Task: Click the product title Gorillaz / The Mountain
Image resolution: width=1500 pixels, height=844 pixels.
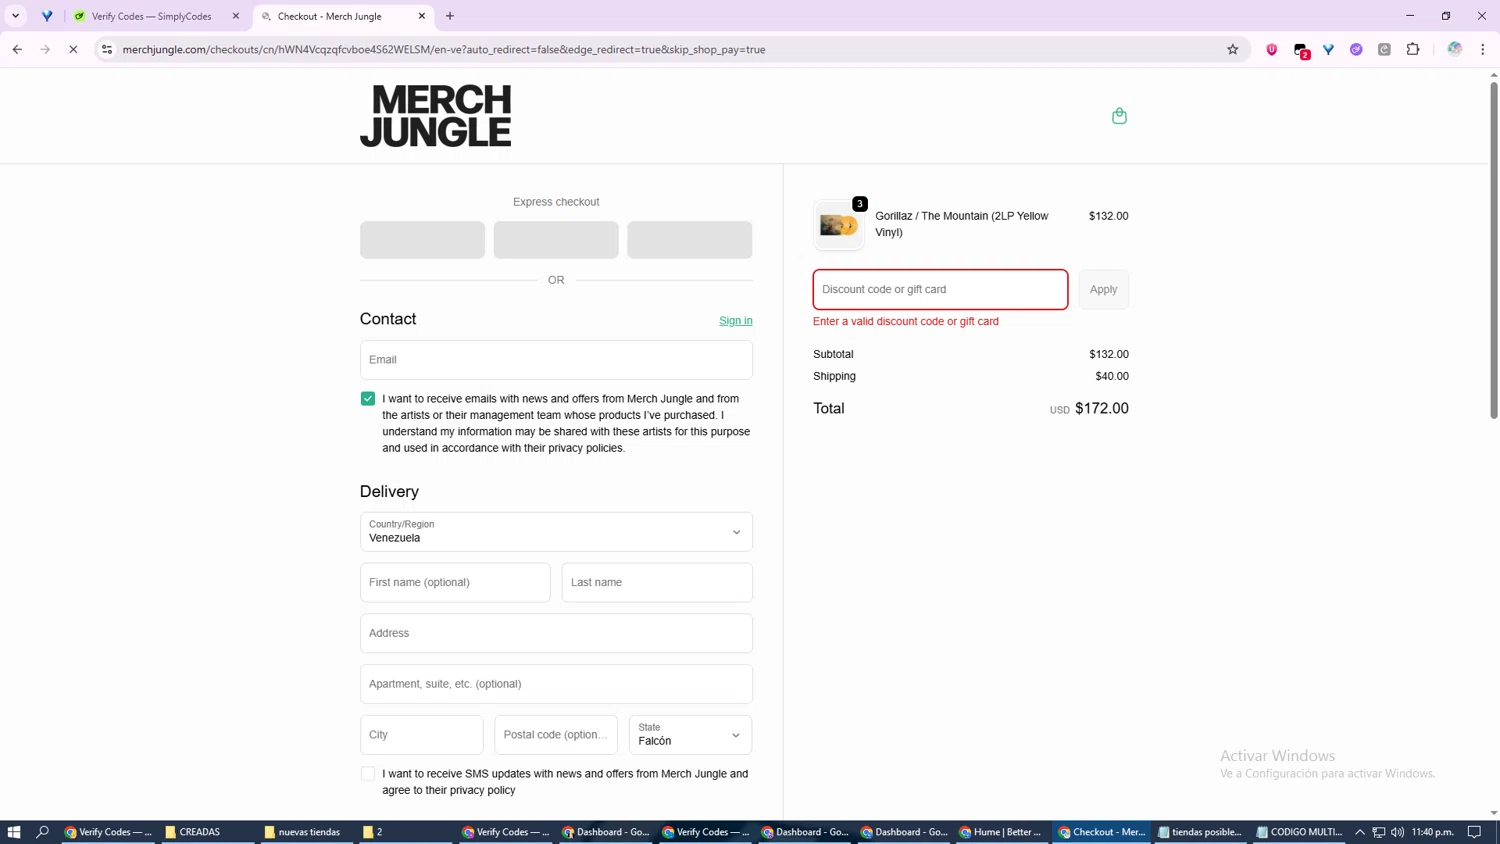Action: point(962,224)
